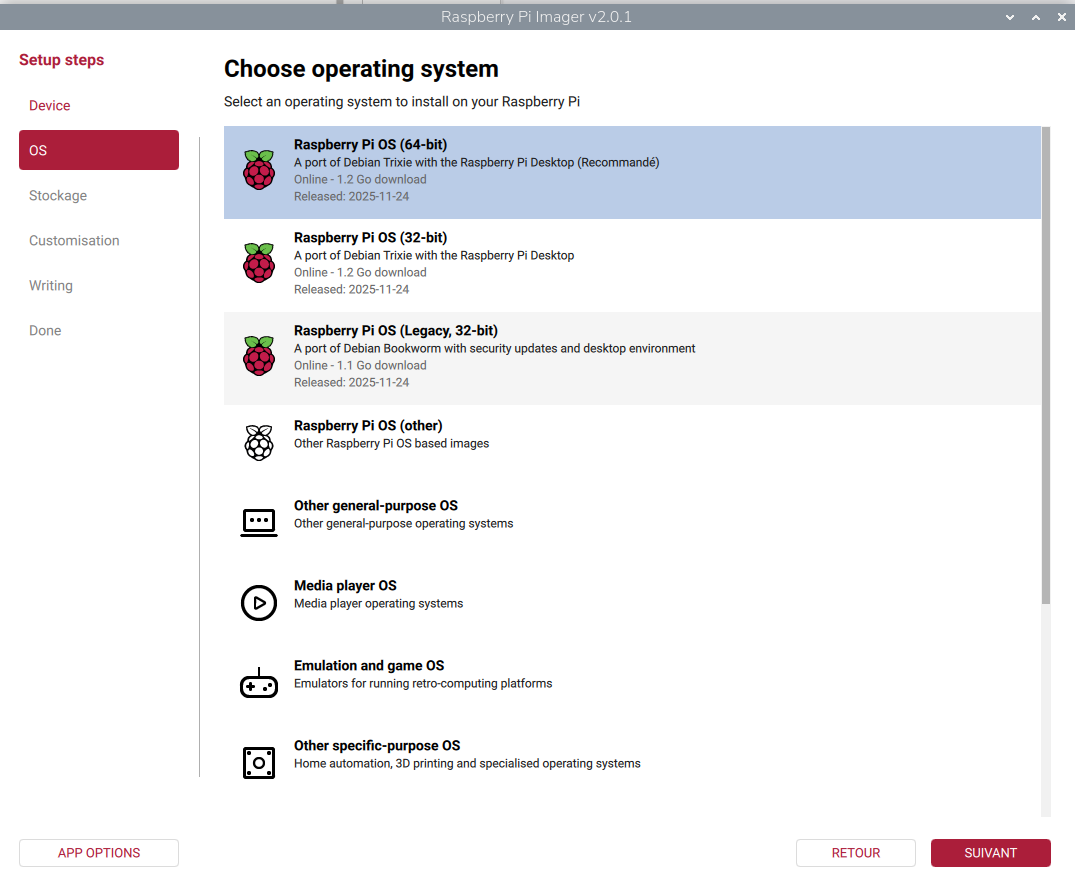
Task: Expand the Other general-purpose OS category
Action: [375, 506]
